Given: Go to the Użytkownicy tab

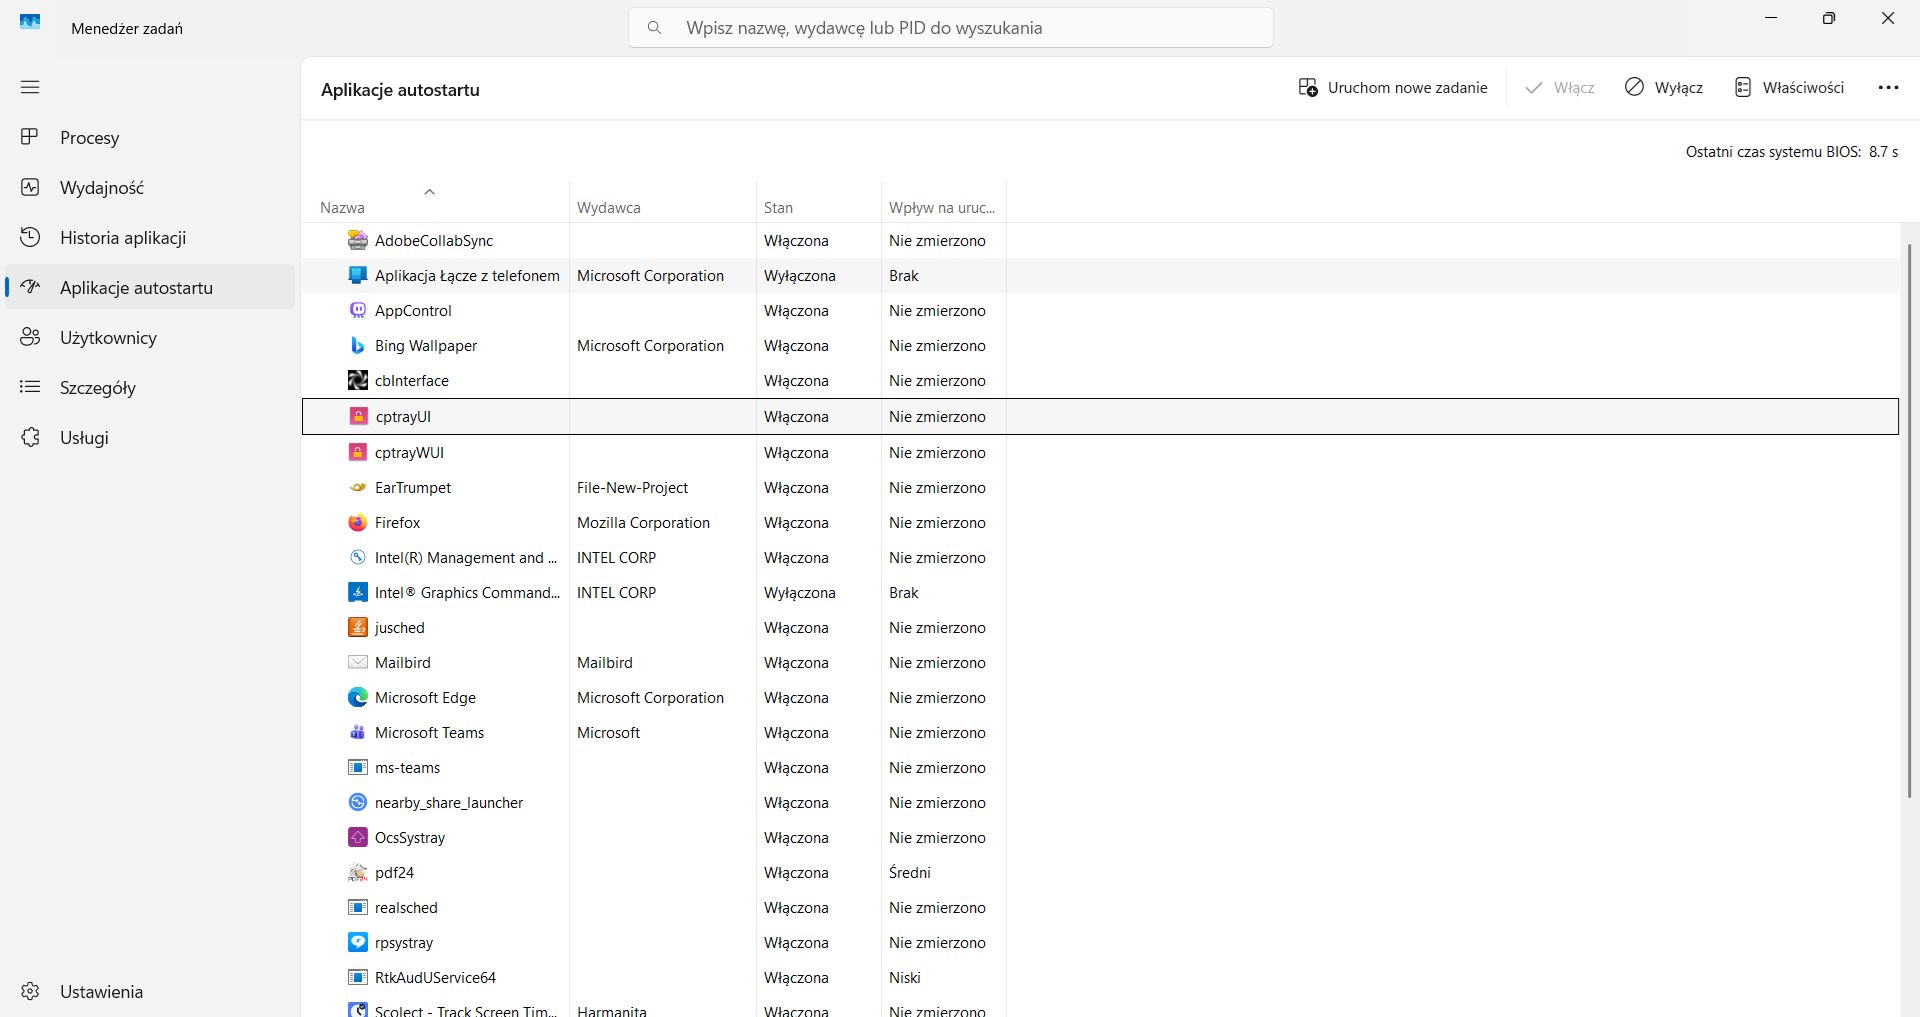Looking at the screenshot, I should coord(150,338).
